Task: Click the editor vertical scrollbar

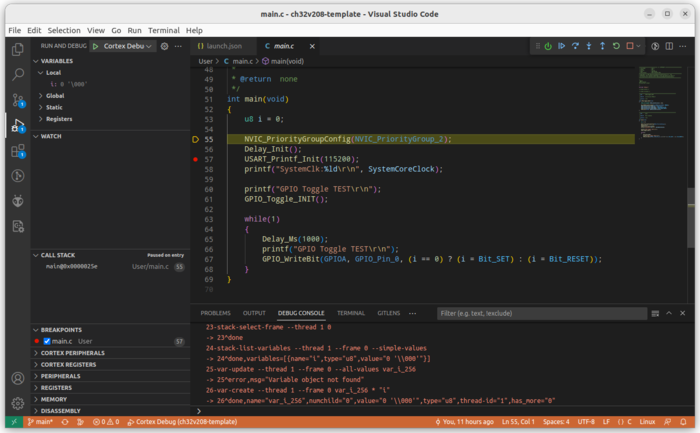Action: click(x=691, y=217)
